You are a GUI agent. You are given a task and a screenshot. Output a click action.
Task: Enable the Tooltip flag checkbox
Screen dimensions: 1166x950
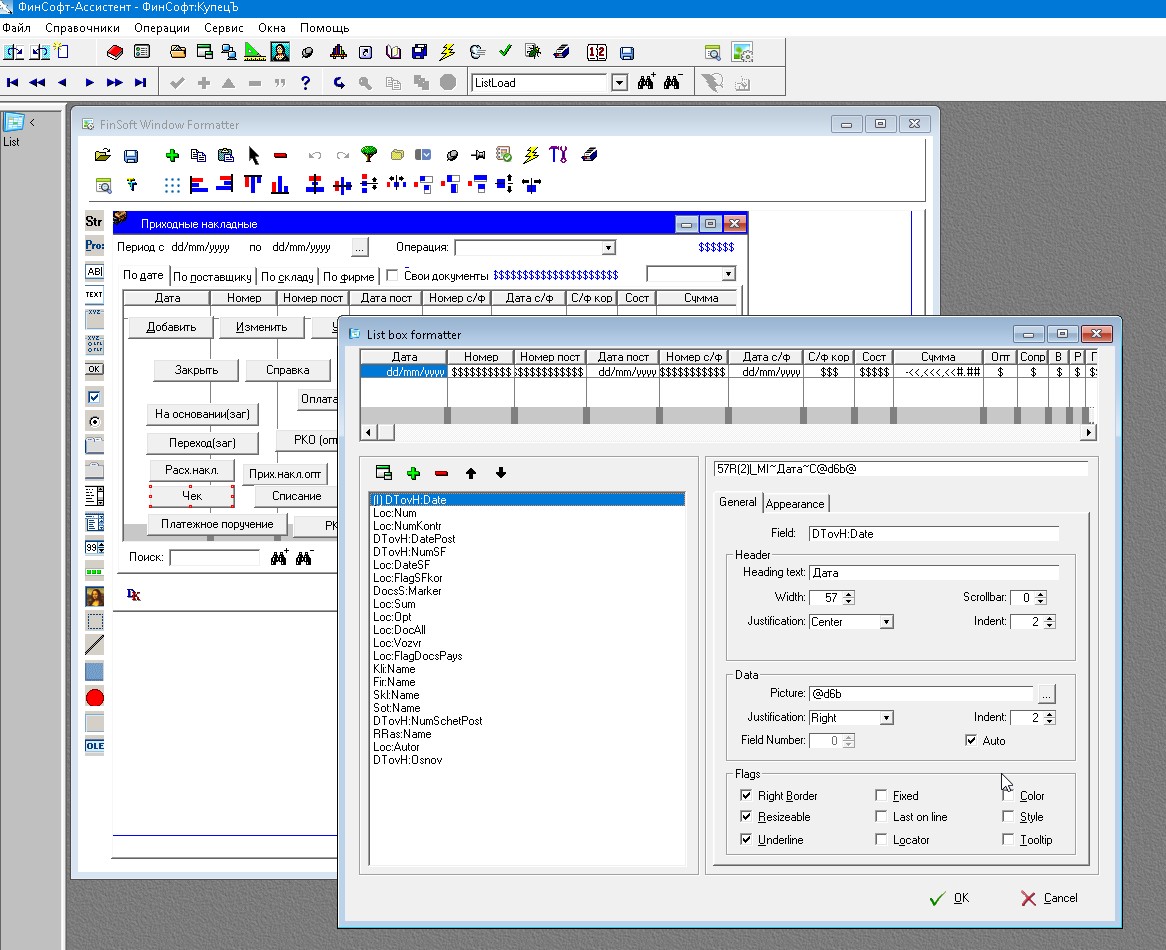click(x=1008, y=840)
